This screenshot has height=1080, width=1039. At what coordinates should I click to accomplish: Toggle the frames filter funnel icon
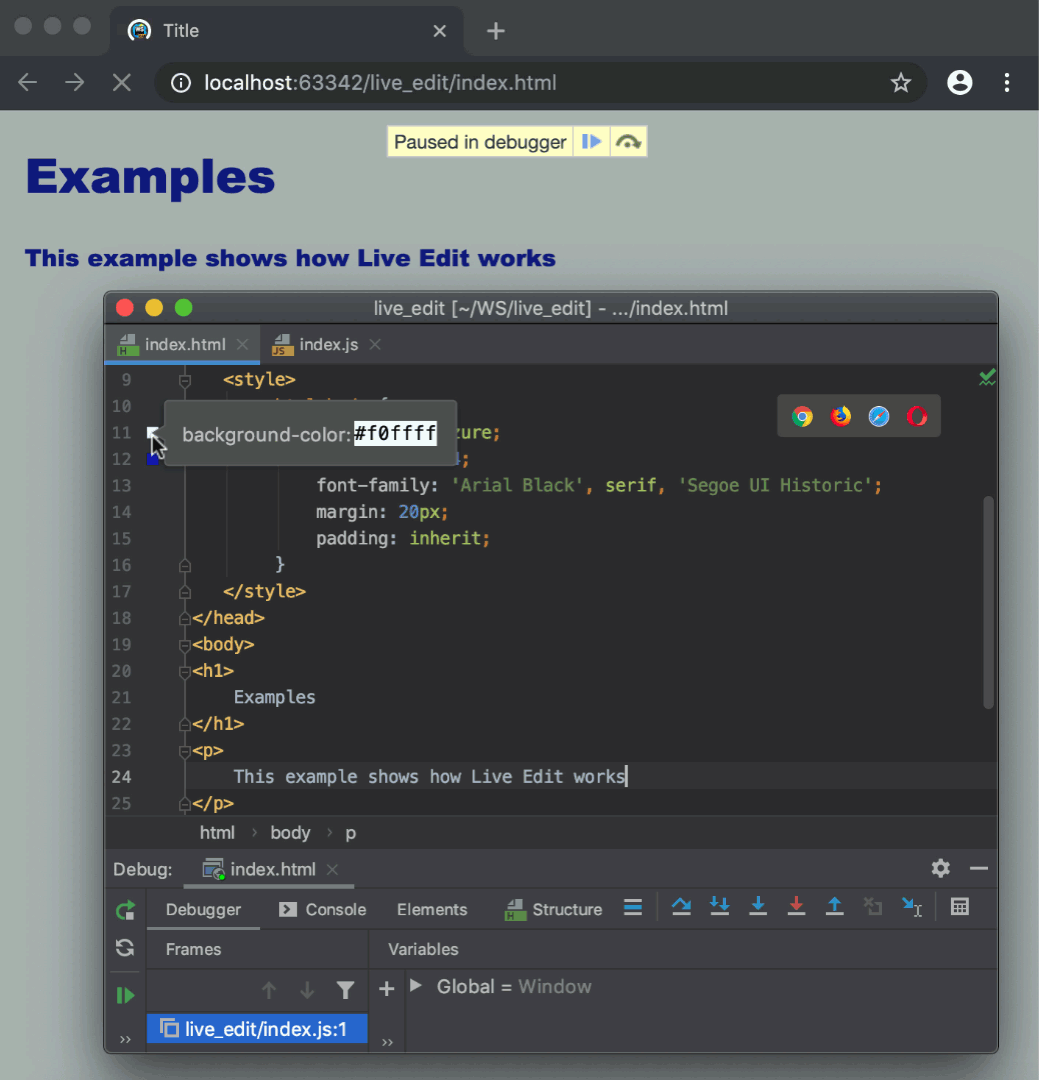345,989
